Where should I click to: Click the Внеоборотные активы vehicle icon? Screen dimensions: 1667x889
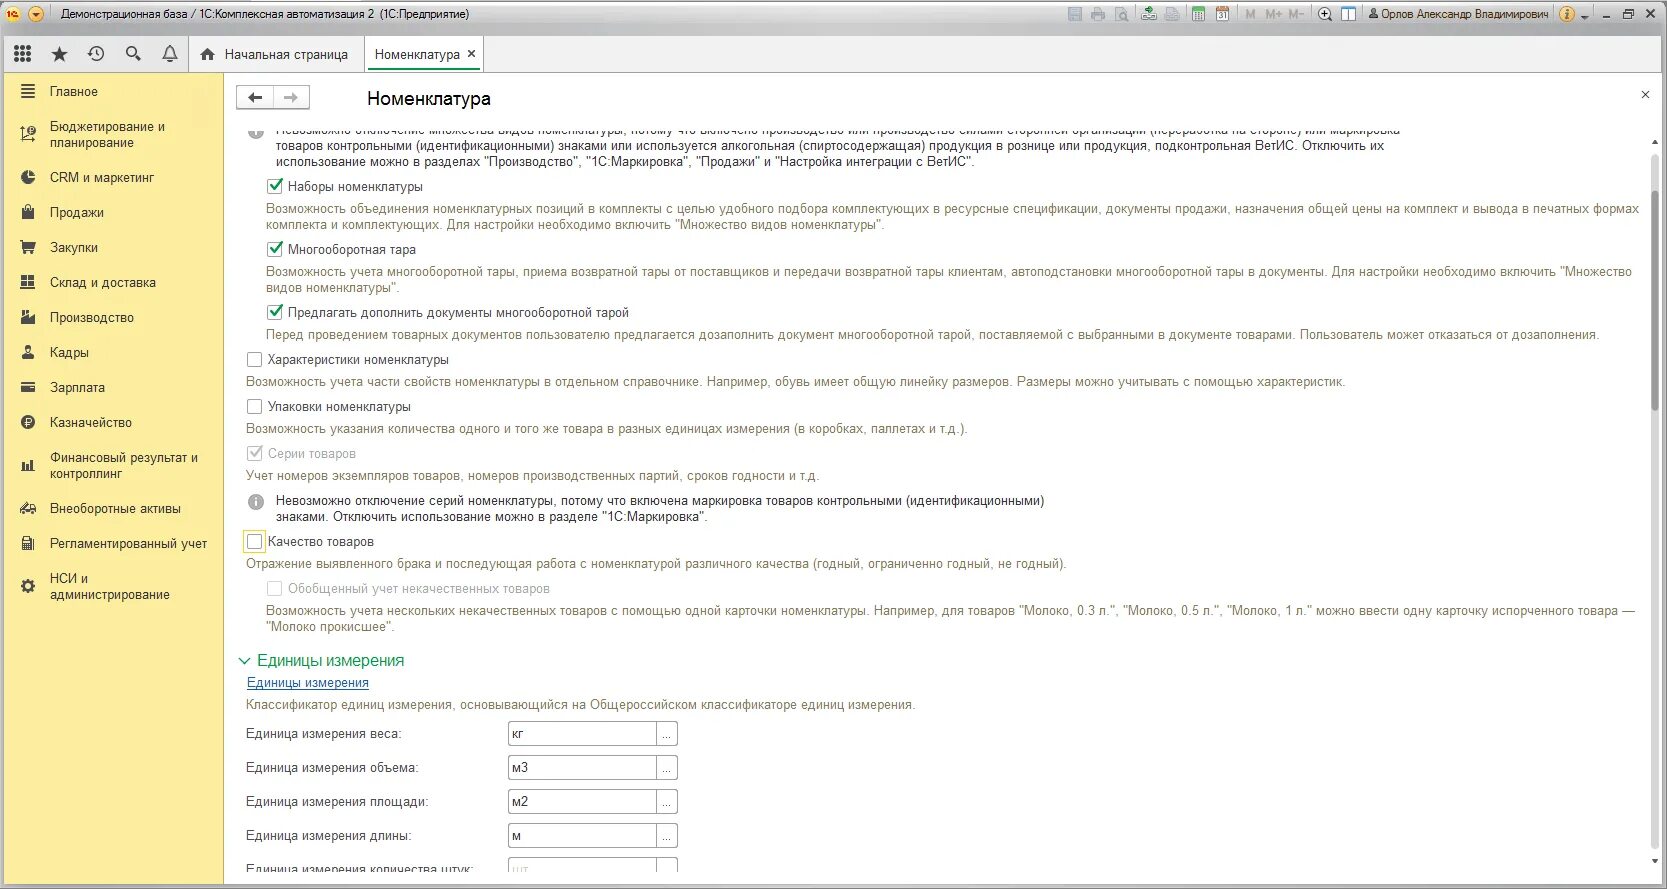pos(28,508)
